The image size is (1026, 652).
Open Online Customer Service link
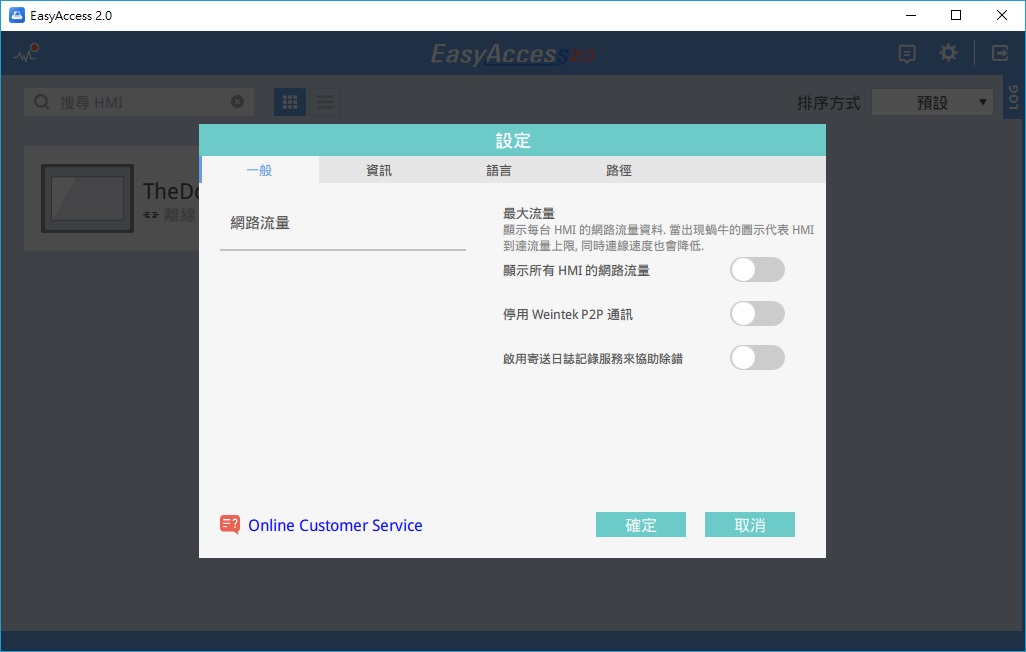pyautogui.click(x=335, y=525)
